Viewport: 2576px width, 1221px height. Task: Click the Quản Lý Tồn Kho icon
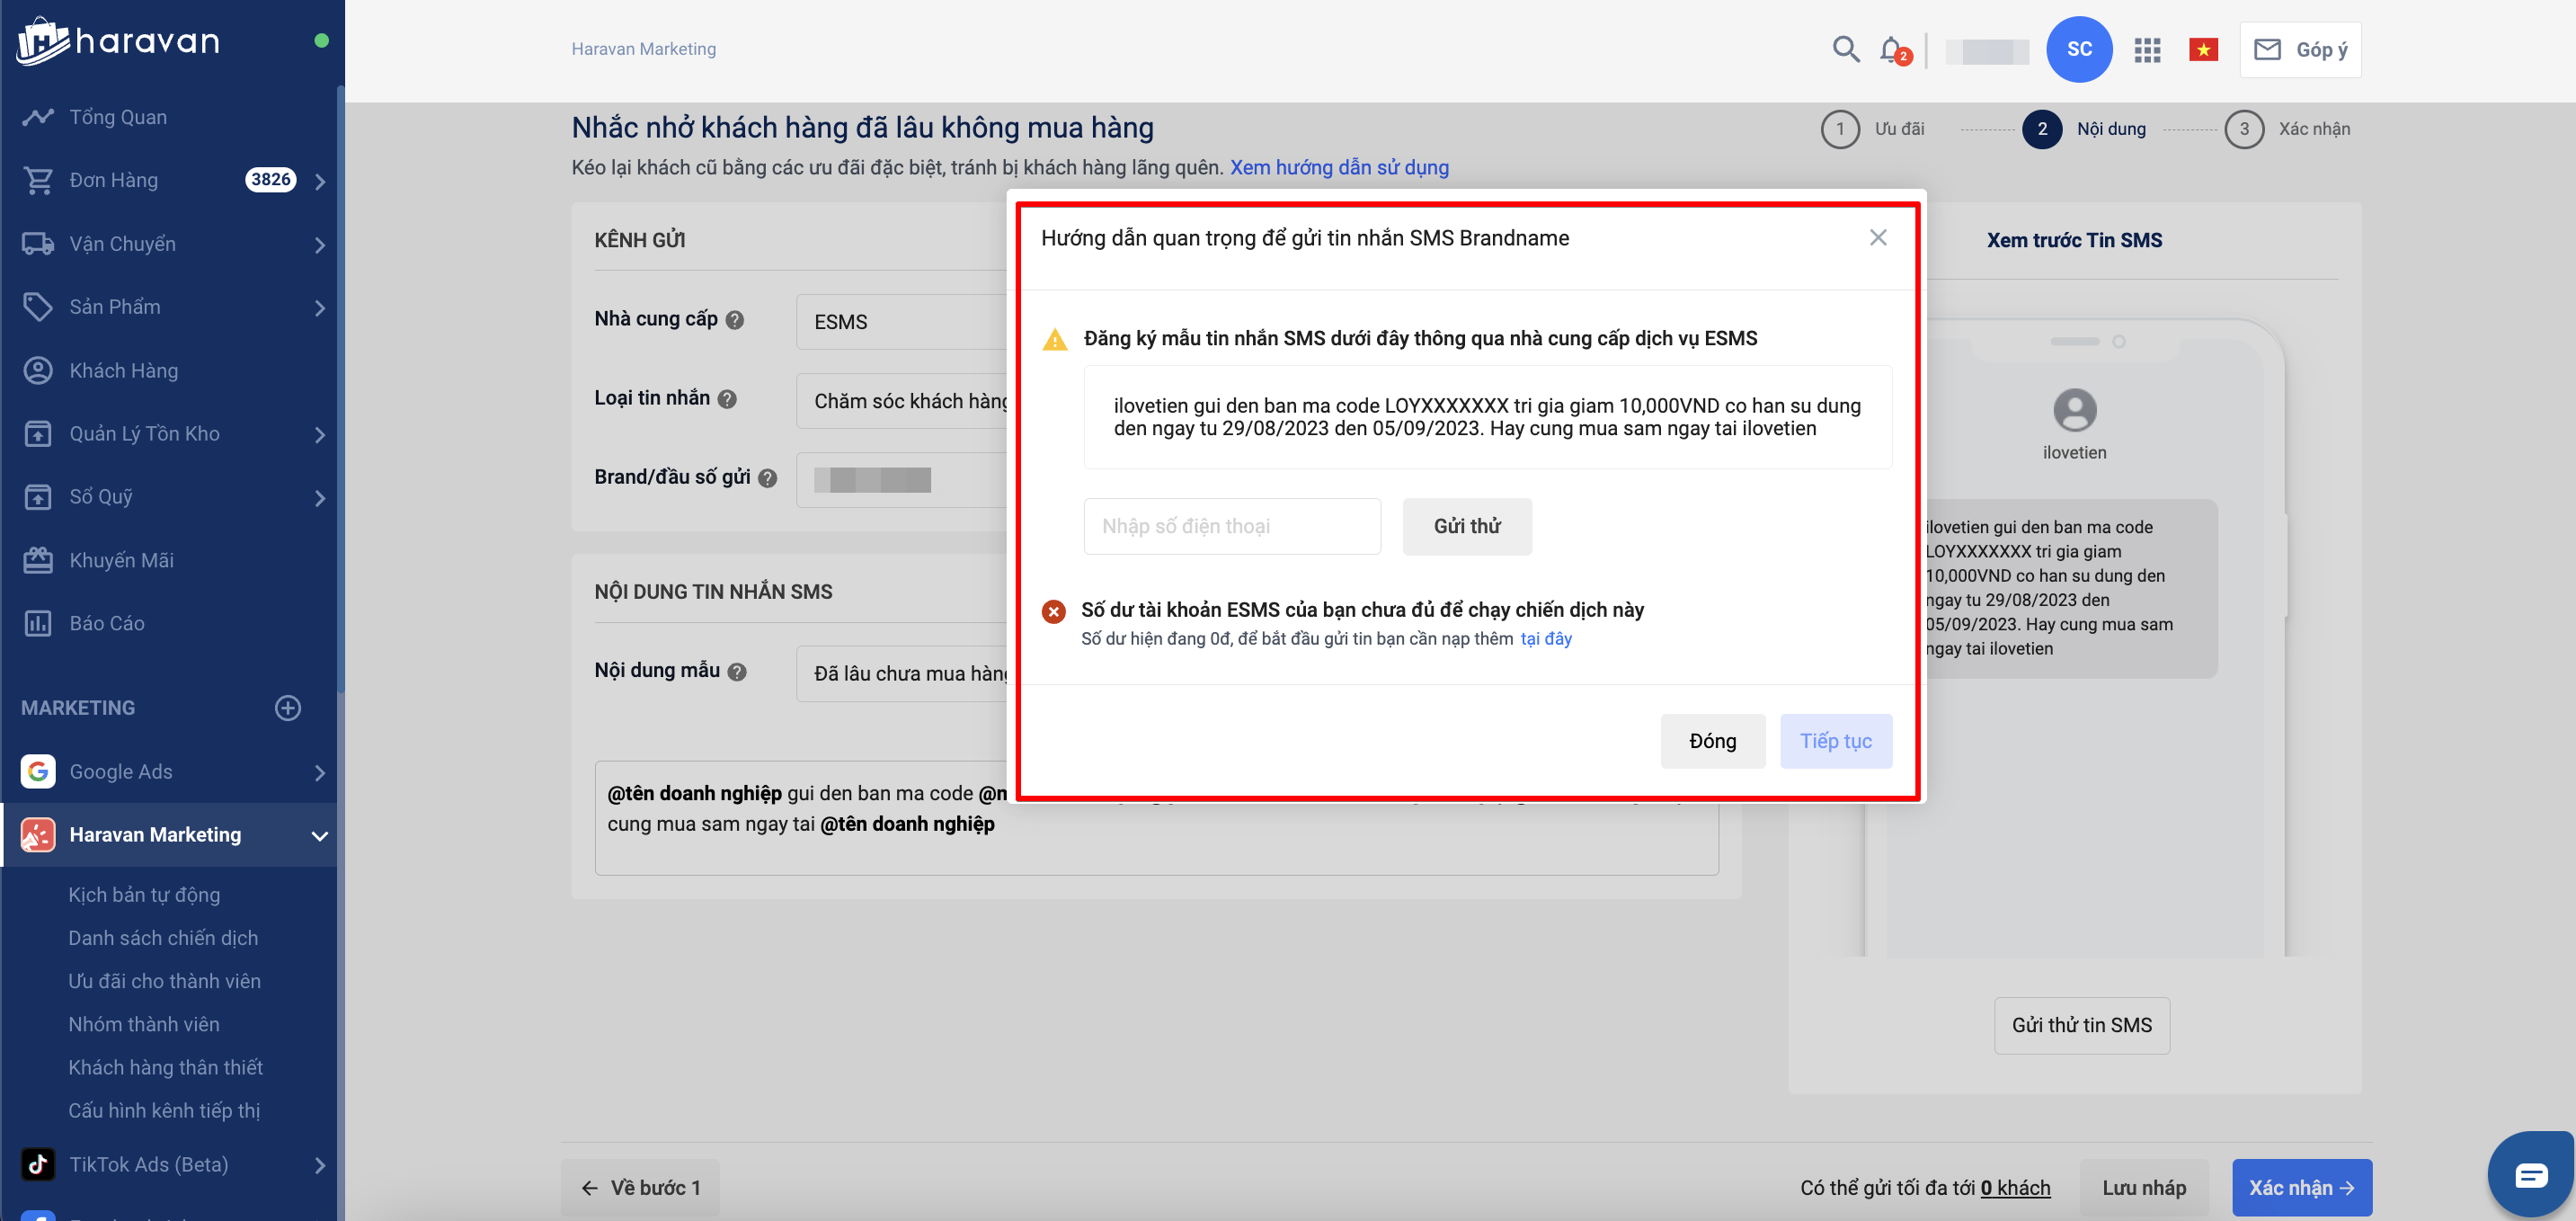[38, 434]
